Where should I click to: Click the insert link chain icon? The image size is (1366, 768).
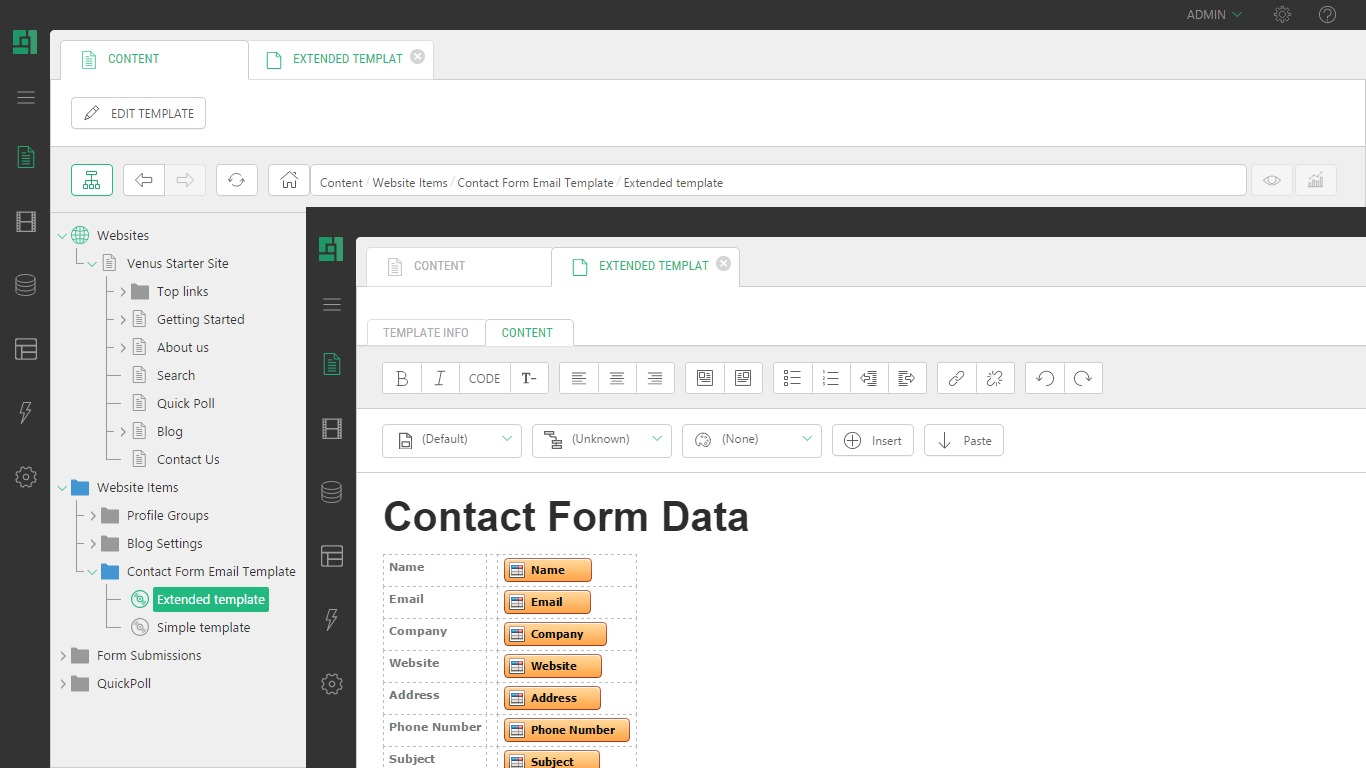[956, 378]
